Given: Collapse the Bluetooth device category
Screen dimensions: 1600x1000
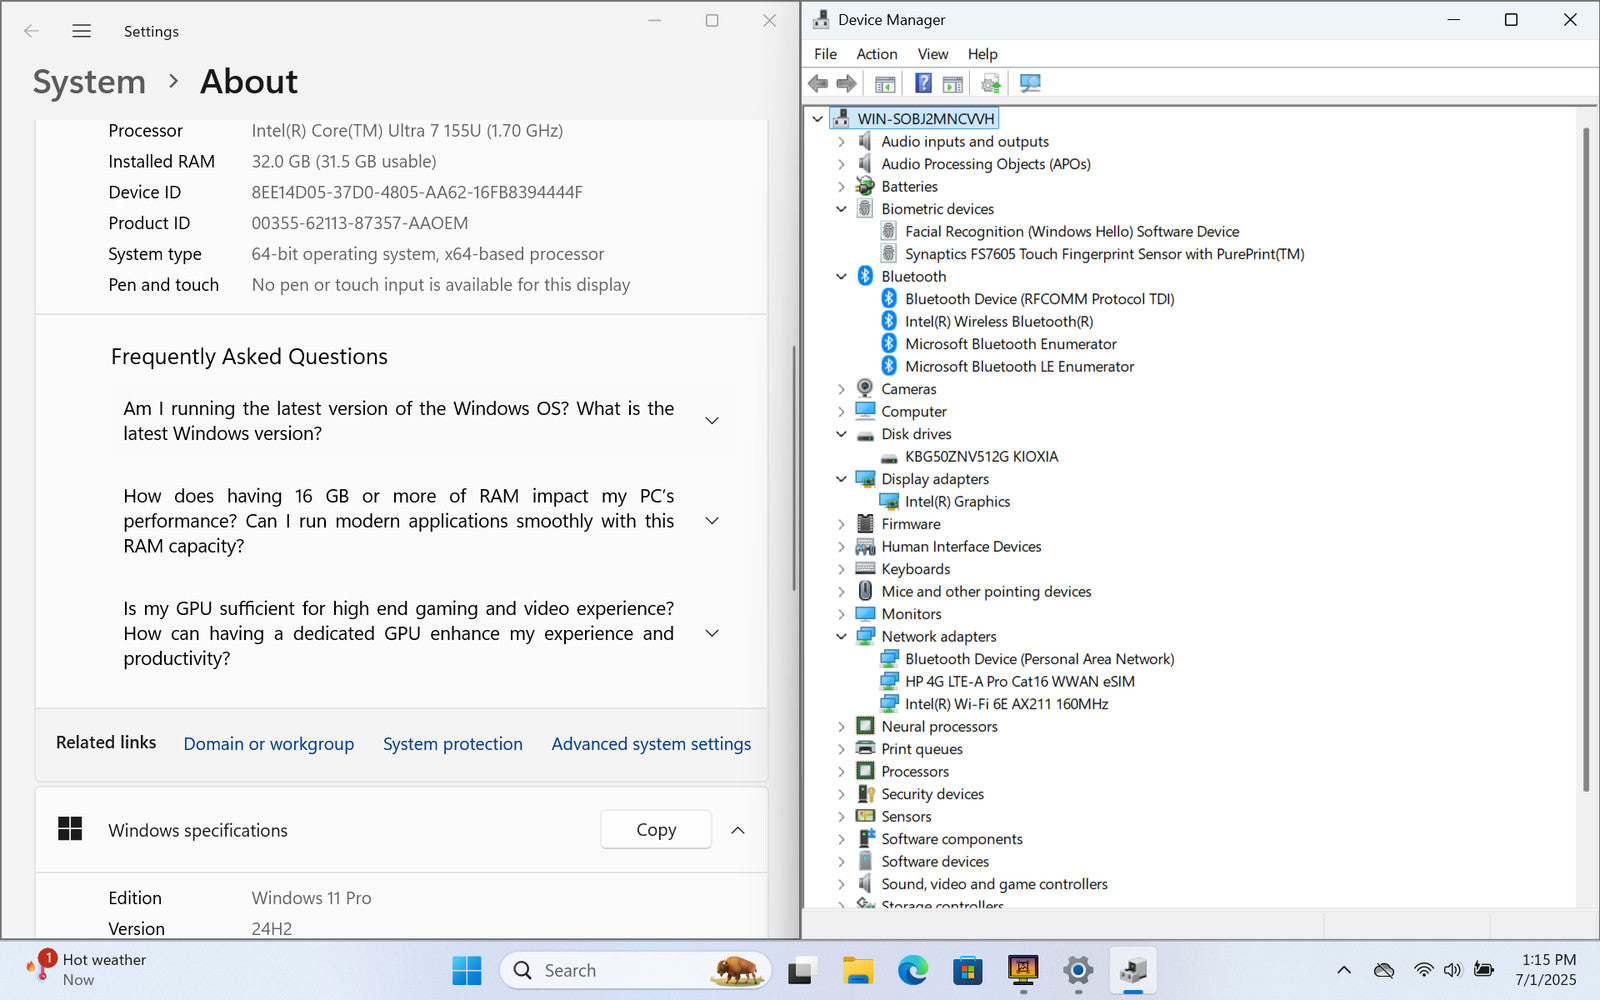Looking at the screenshot, I should coord(841,277).
